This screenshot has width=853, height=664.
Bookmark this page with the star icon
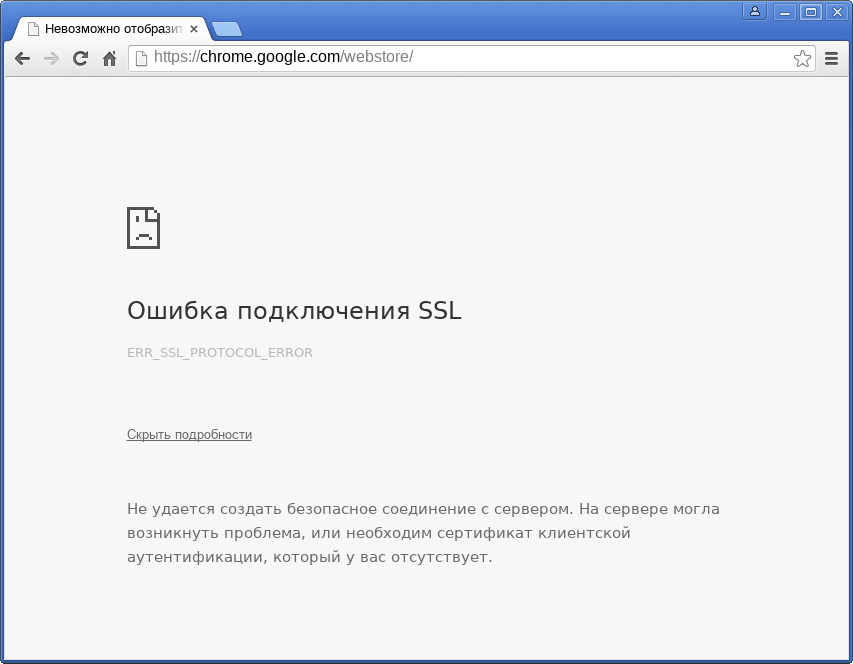[x=800, y=58]
